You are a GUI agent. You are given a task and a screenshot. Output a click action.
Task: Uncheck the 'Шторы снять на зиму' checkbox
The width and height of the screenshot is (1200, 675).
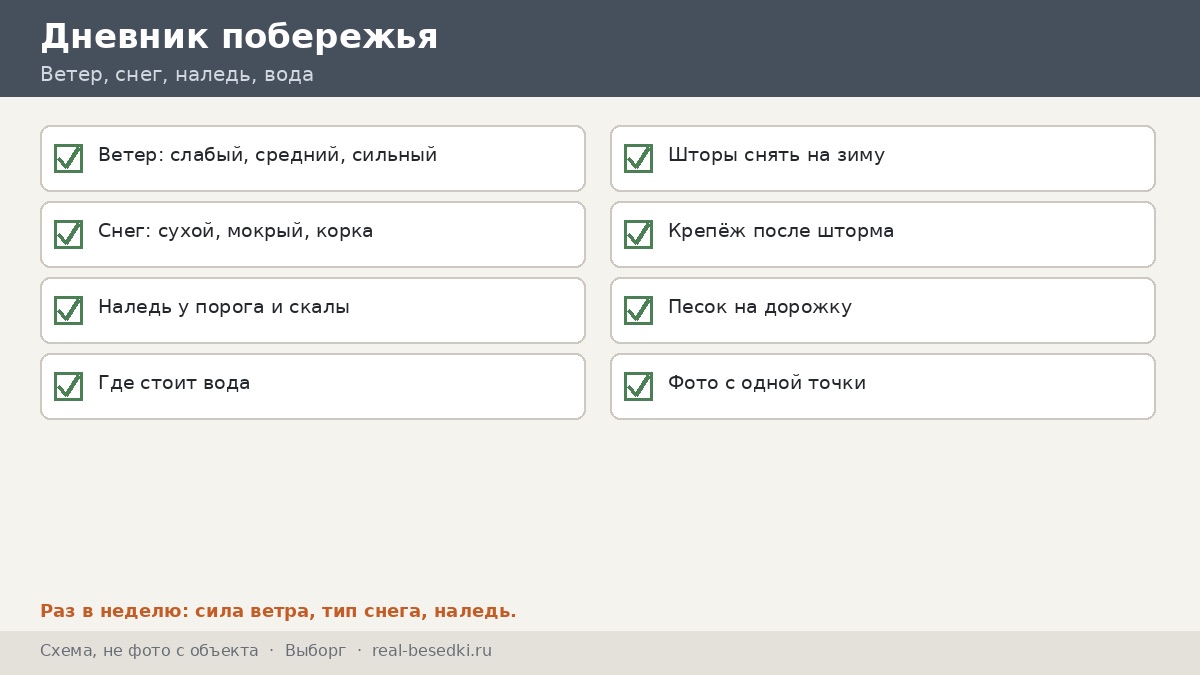click(x=638, y=158)
